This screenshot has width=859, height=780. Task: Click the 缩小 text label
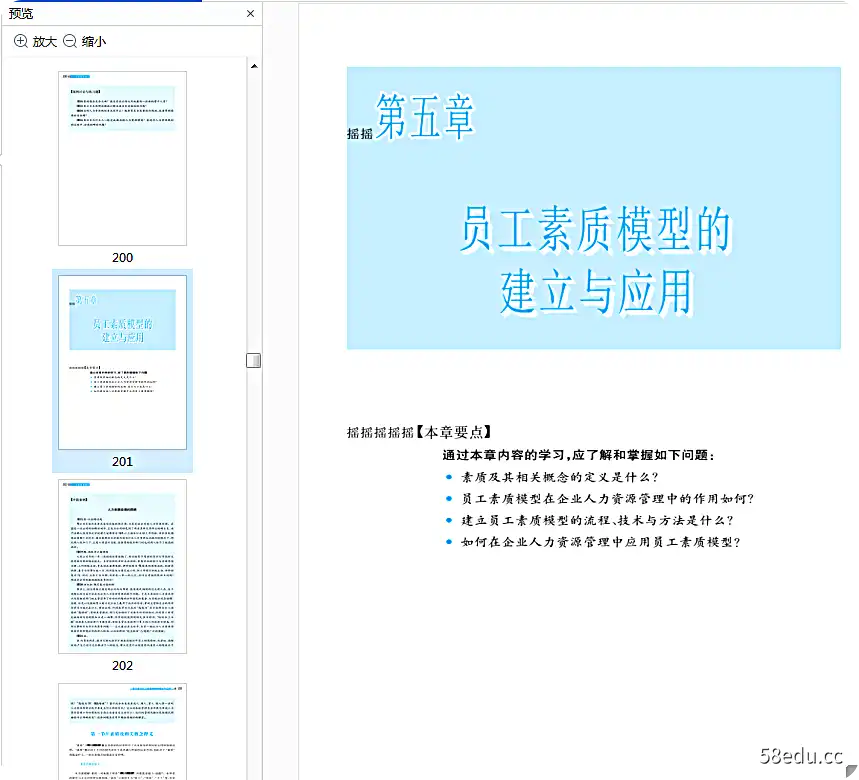tap(94, 42)
